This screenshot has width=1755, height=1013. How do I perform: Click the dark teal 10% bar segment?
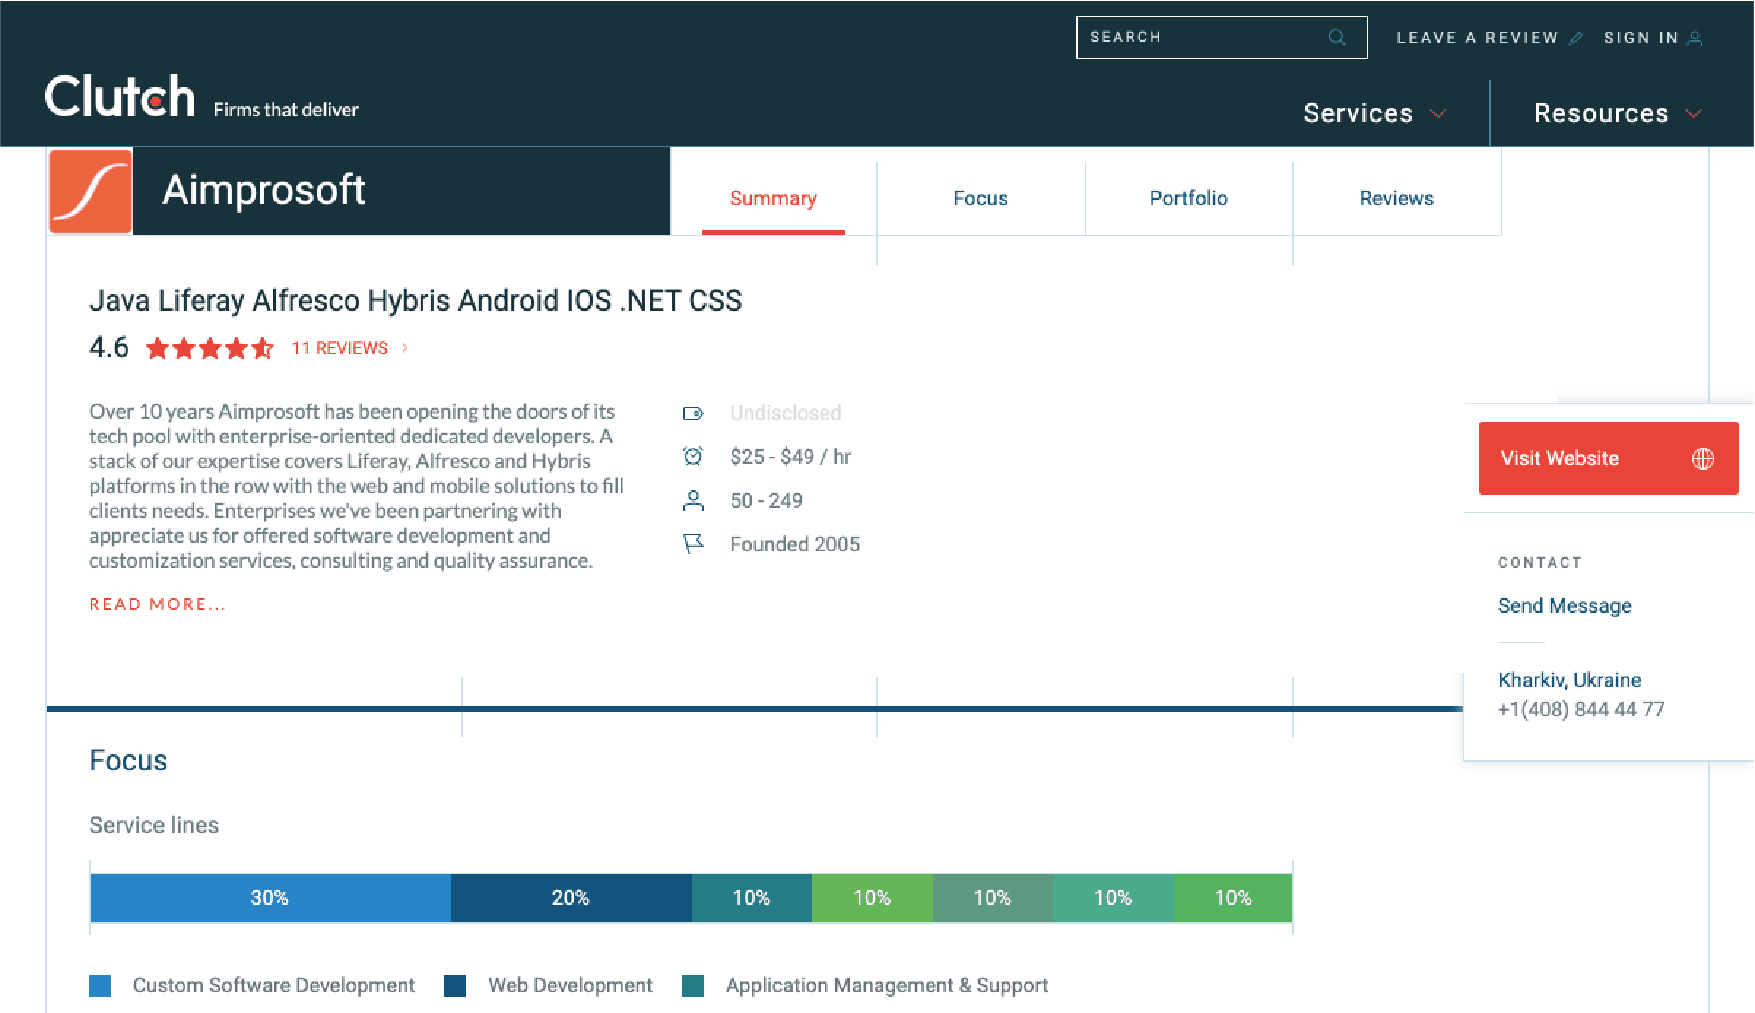point(752,898)
